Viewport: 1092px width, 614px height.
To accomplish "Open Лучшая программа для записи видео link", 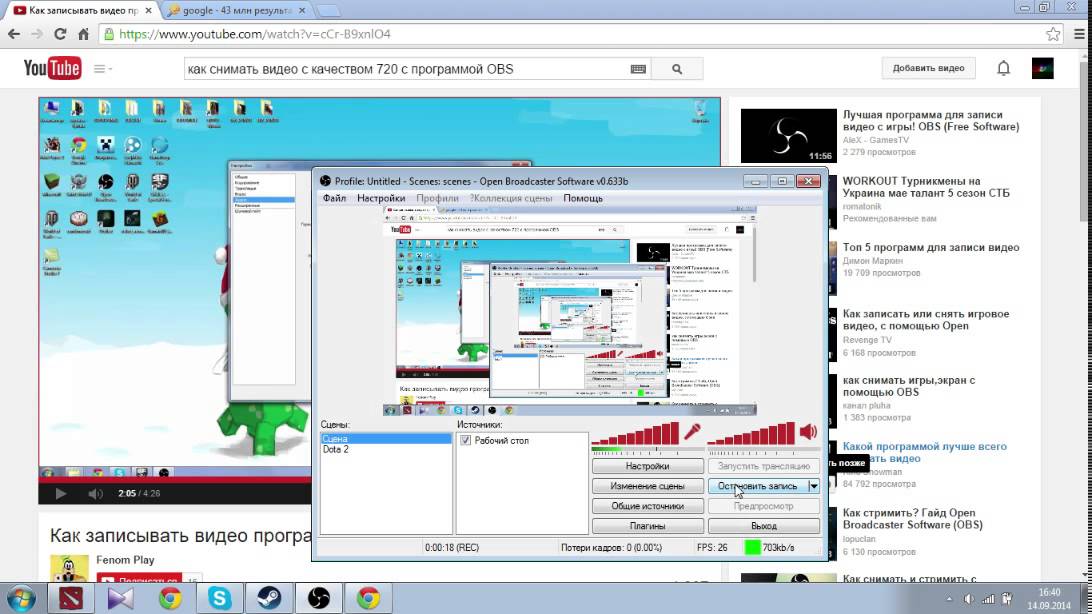I will (x=930, y=120).
